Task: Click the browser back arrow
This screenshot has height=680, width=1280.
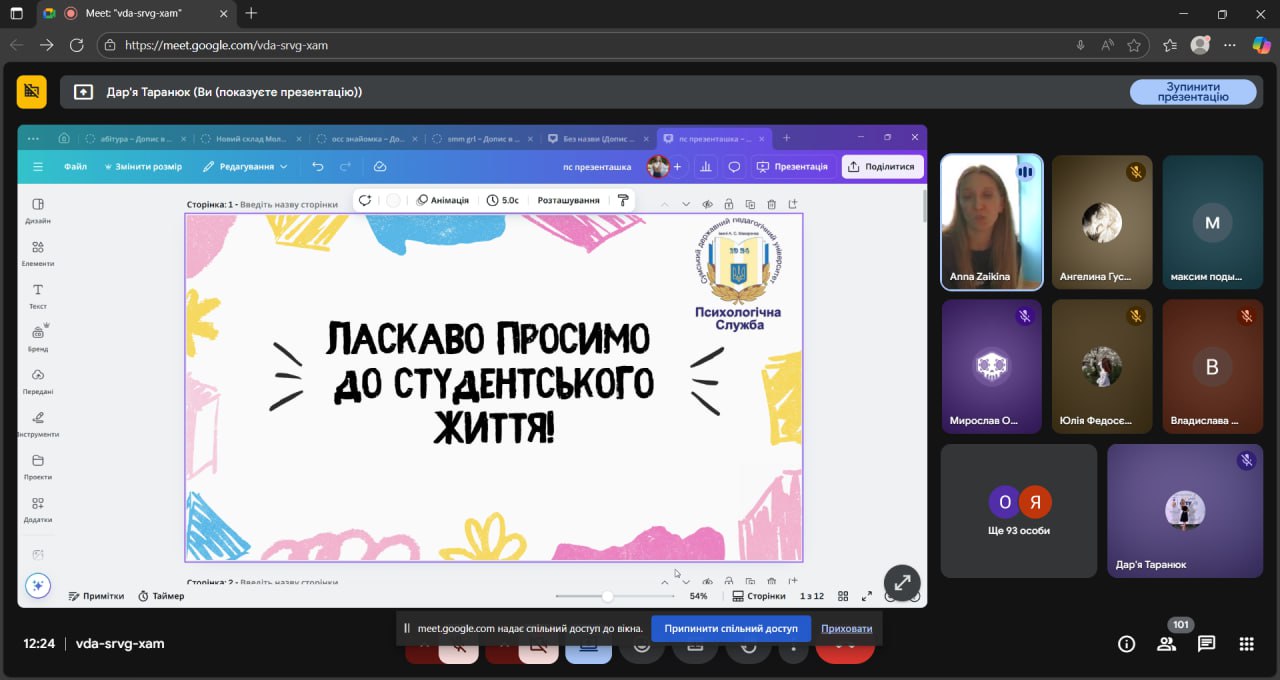Action: pyautogui.click(x=17, y=45)
